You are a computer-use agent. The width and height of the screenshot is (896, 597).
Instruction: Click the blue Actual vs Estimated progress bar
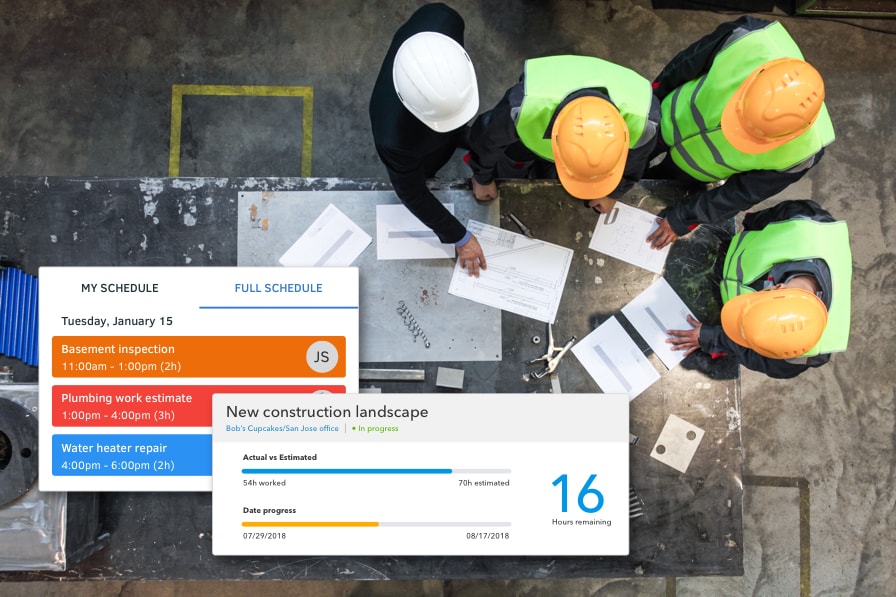(375, 471)
